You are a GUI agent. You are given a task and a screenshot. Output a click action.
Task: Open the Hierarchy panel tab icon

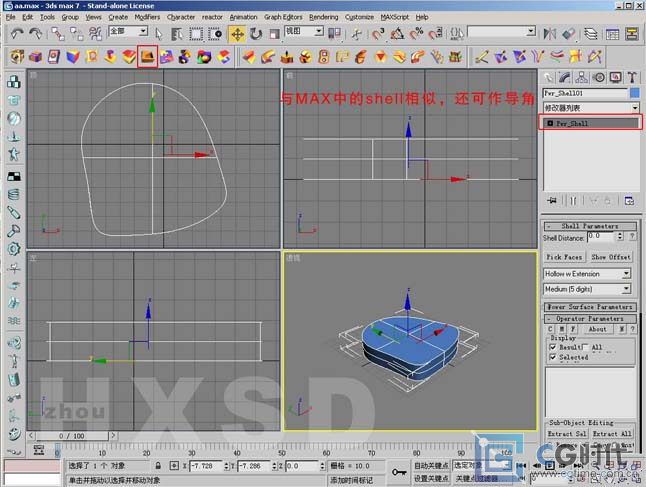tap(582, 77)
